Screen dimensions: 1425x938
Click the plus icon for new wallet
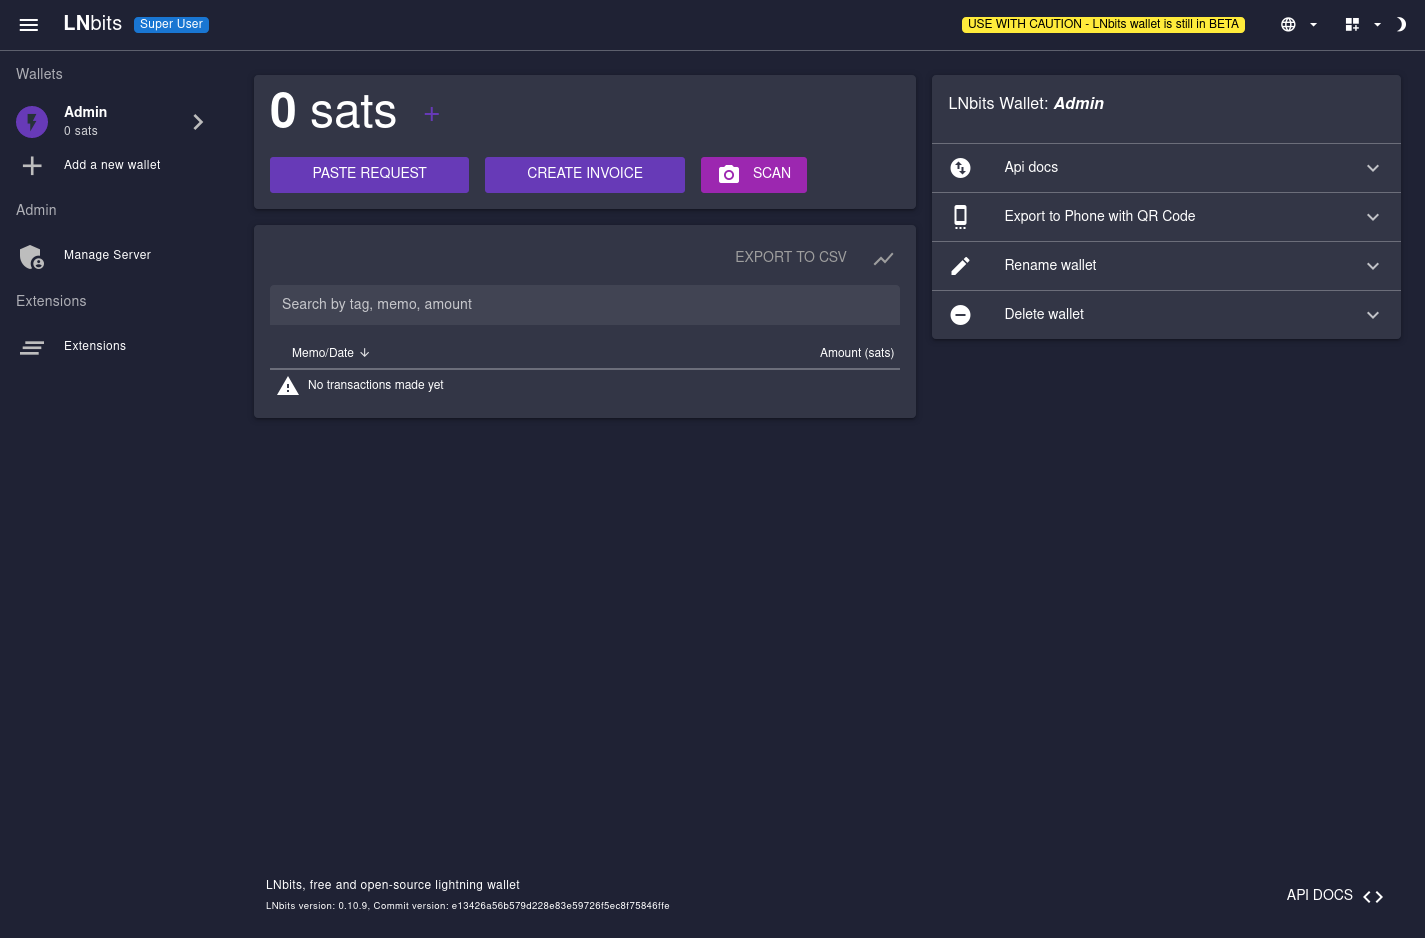32,166
